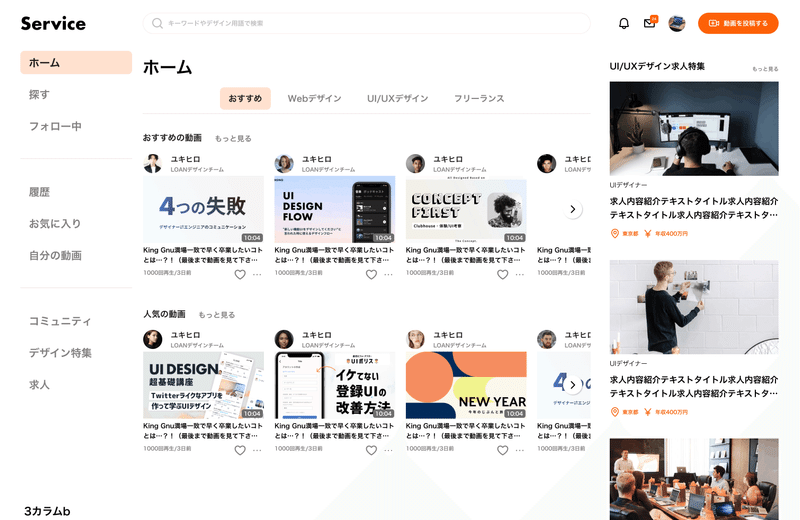
Task: Switch to the Webデザイン tab
Action: (x=314, y=98)
